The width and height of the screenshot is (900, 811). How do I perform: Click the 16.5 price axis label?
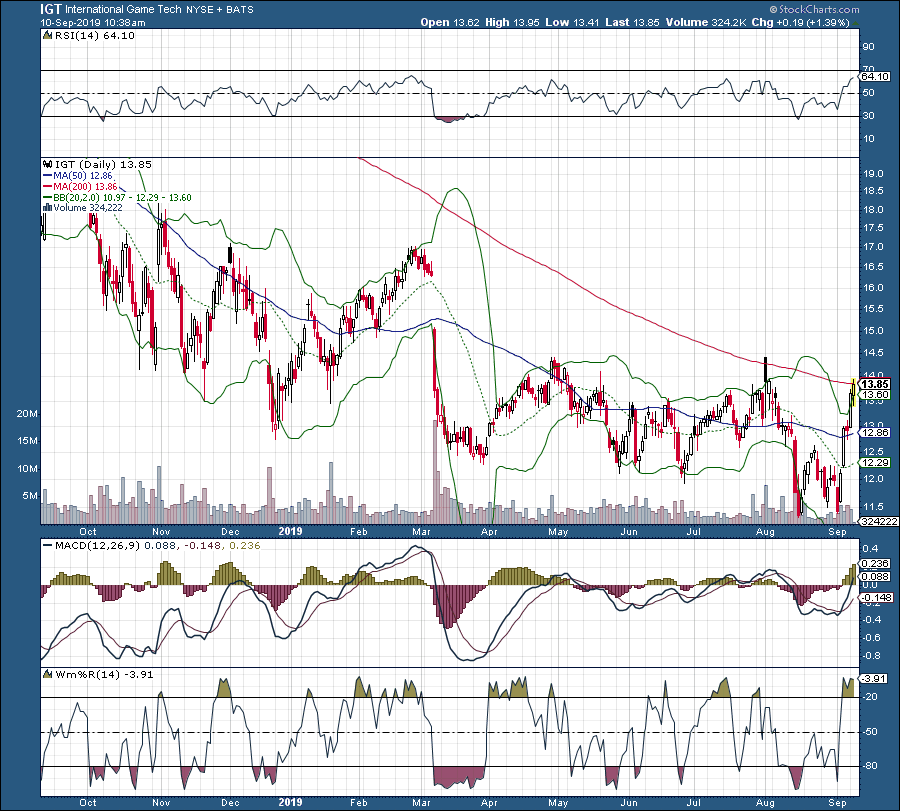pos(873,267)
